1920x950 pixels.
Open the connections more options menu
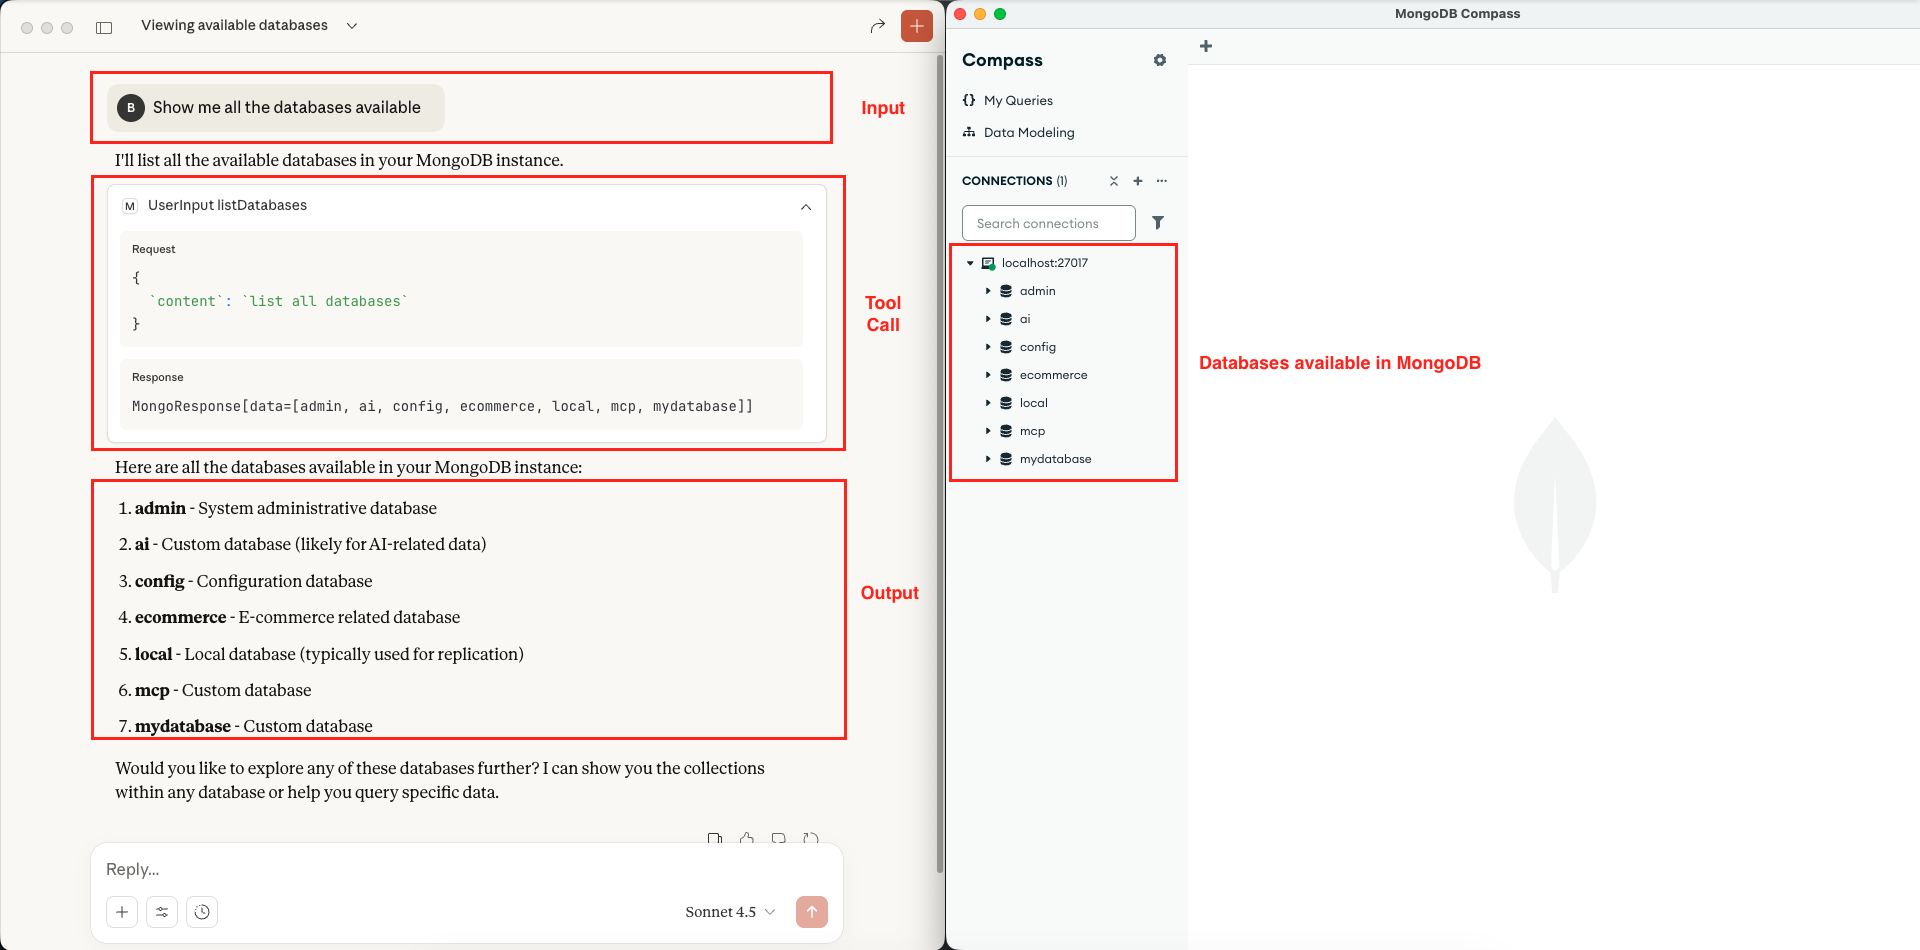[1161, 181]
